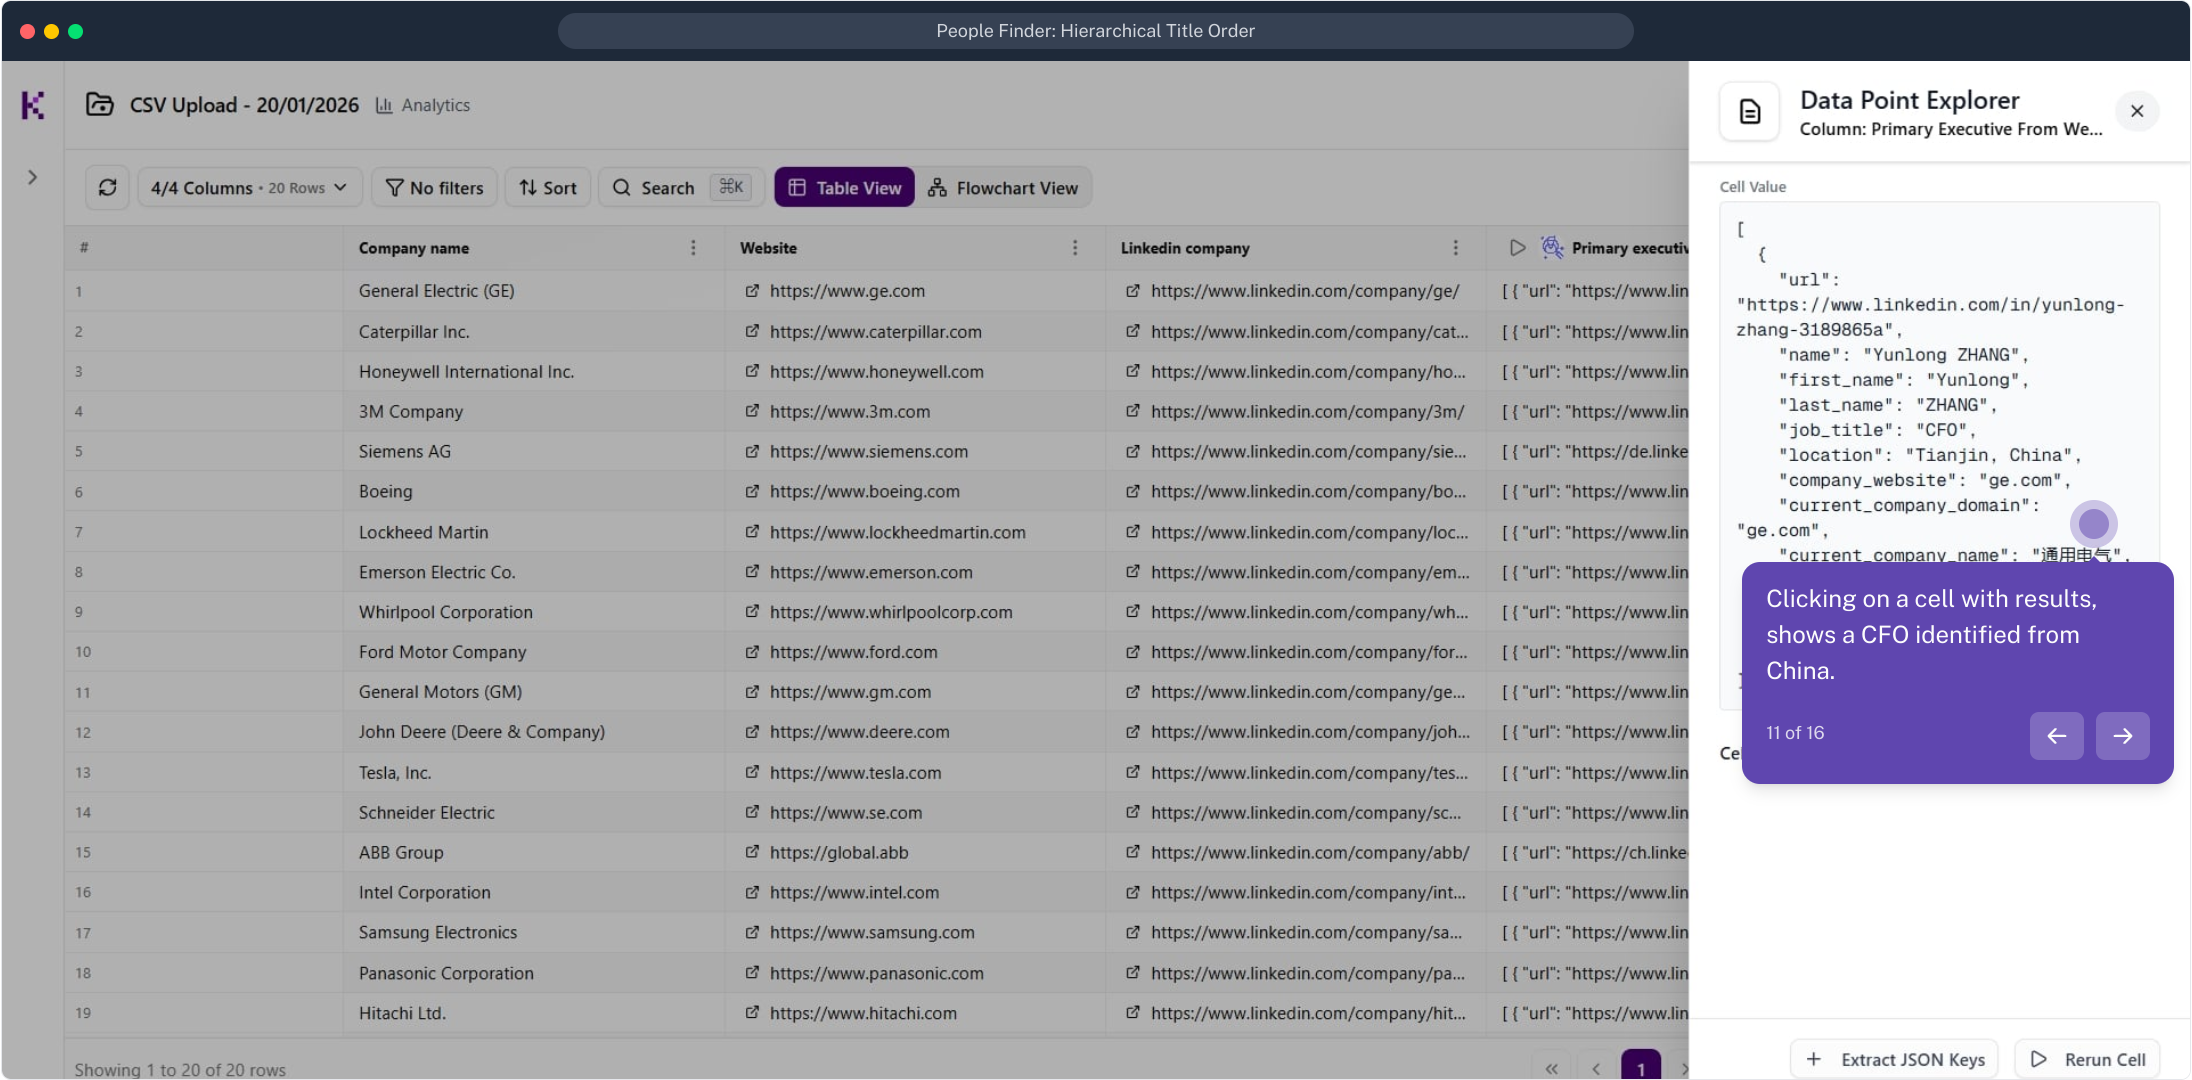Open the https://www.ford.com link
Image resolution: width=2192 pixels, height=1080 pixels.
[854, 652]
